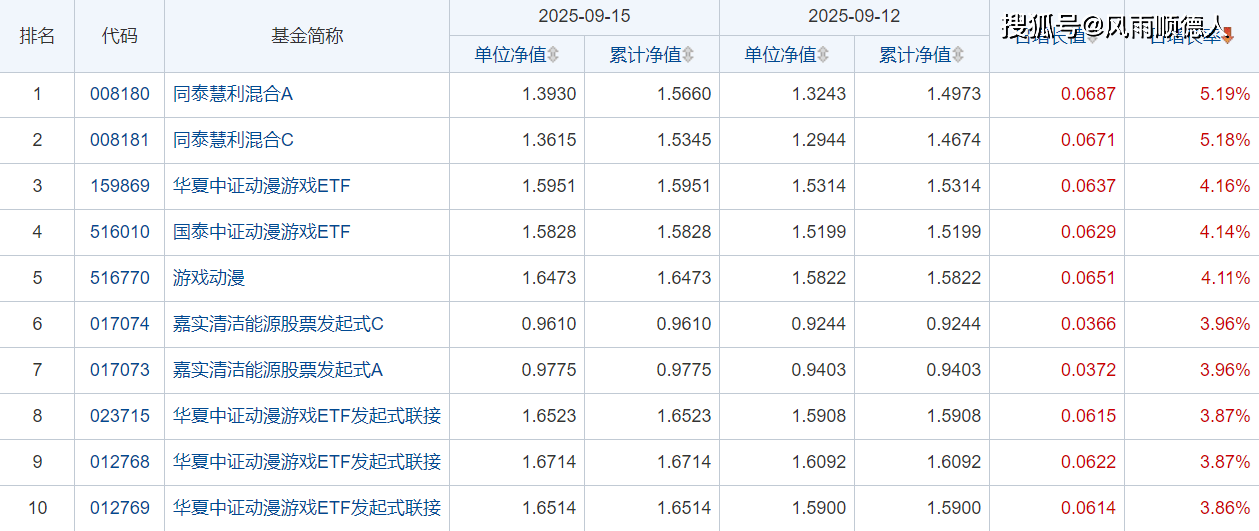Click the 排名 column header
The height and width of the screenshot is (531, 1259).
click(x=37, y=36)
